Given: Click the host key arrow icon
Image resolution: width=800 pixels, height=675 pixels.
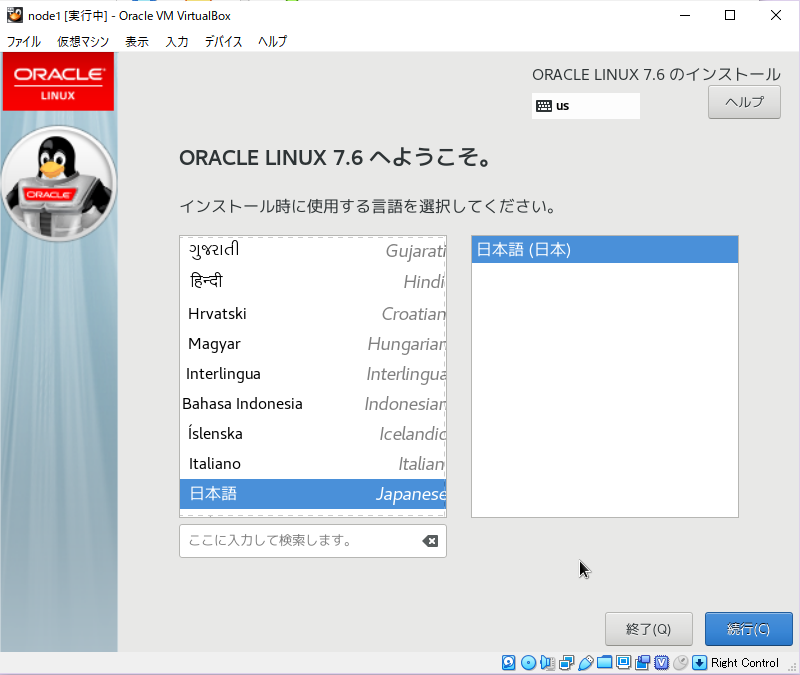Looking at the screenshot, I should click(x=699, y=662).
